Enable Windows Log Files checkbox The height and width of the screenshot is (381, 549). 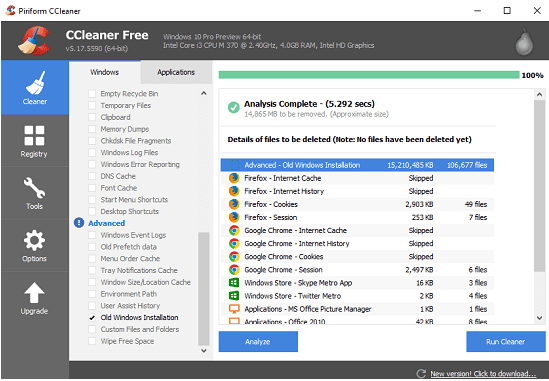tap(92, 152)
